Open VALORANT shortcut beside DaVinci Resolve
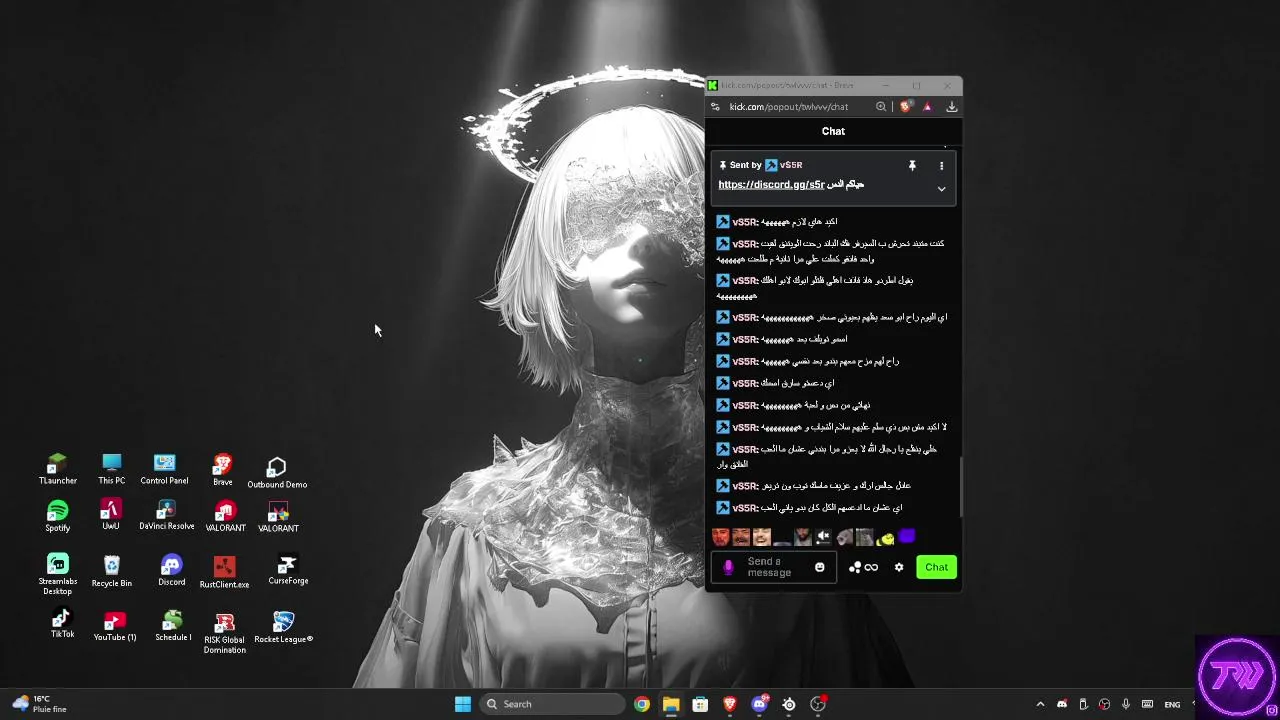 225,517
